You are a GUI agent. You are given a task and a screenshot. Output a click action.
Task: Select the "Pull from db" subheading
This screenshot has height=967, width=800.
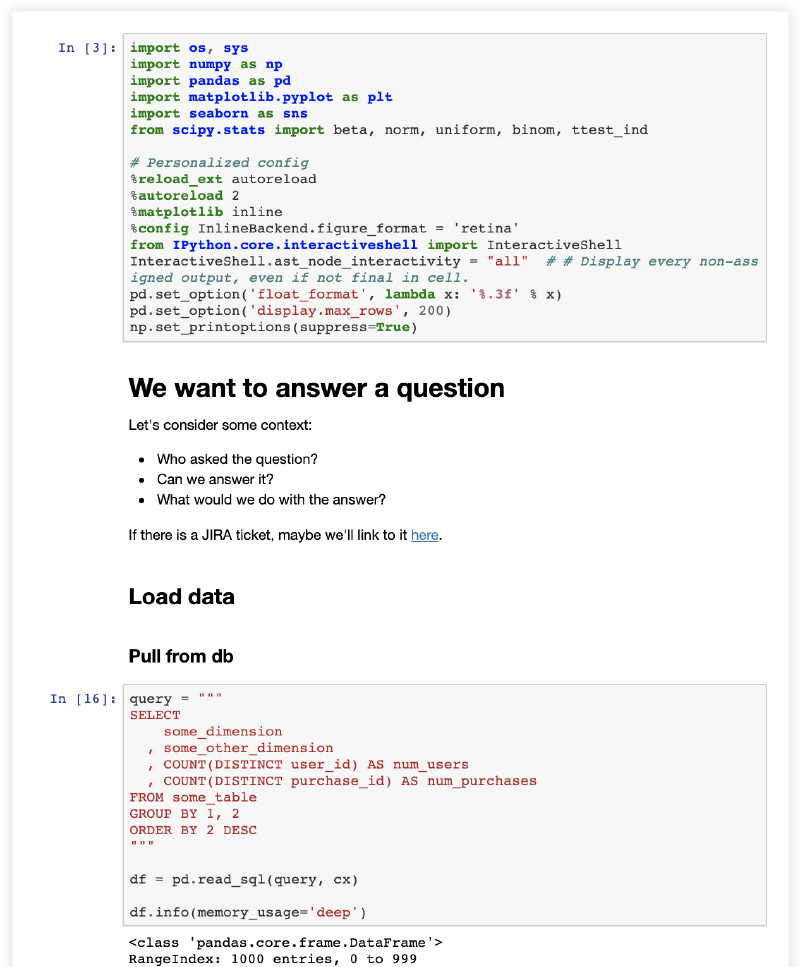(x=180, y=656)
